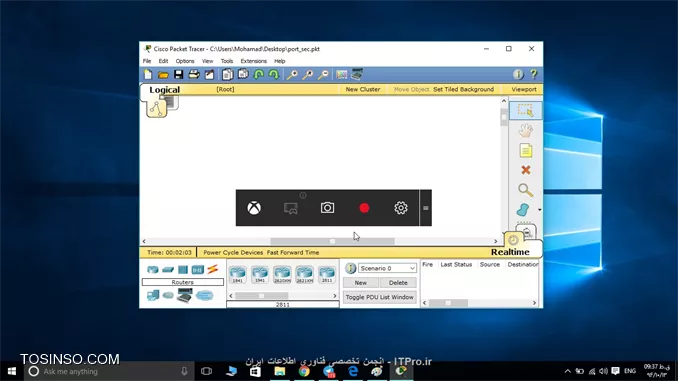Viewport: 678px width, 381px height.
Task: Open the Extensions menu
Action: (253, 61)
